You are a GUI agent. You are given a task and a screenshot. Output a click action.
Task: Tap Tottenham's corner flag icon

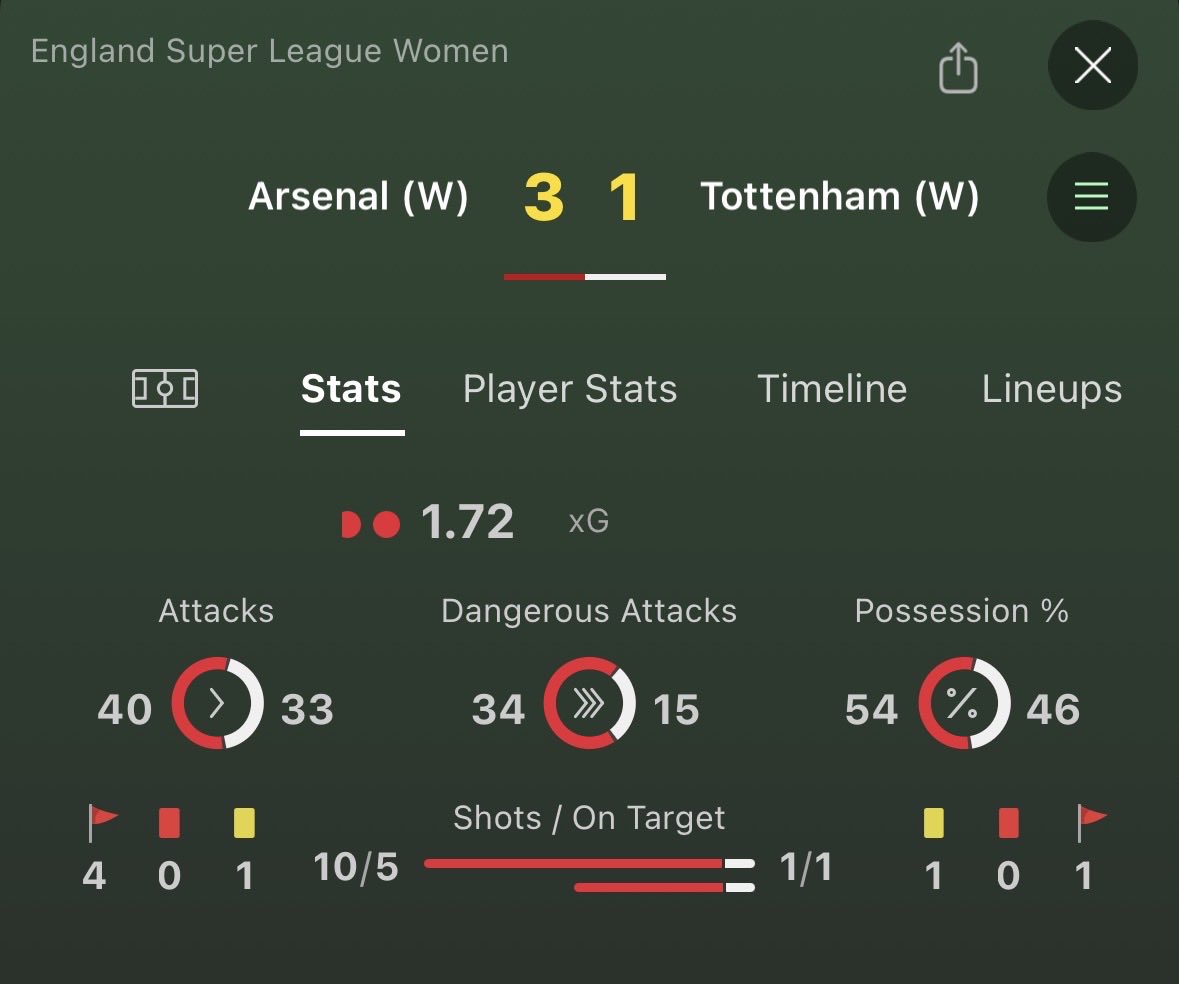point(1090,822)
